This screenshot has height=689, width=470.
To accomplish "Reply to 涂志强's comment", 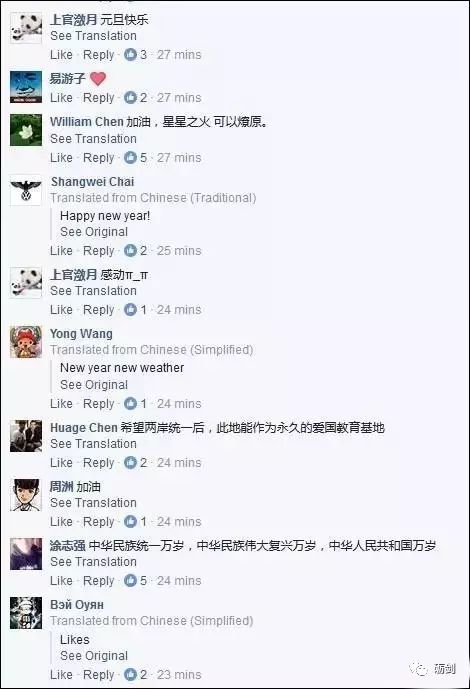I will 98,581.
